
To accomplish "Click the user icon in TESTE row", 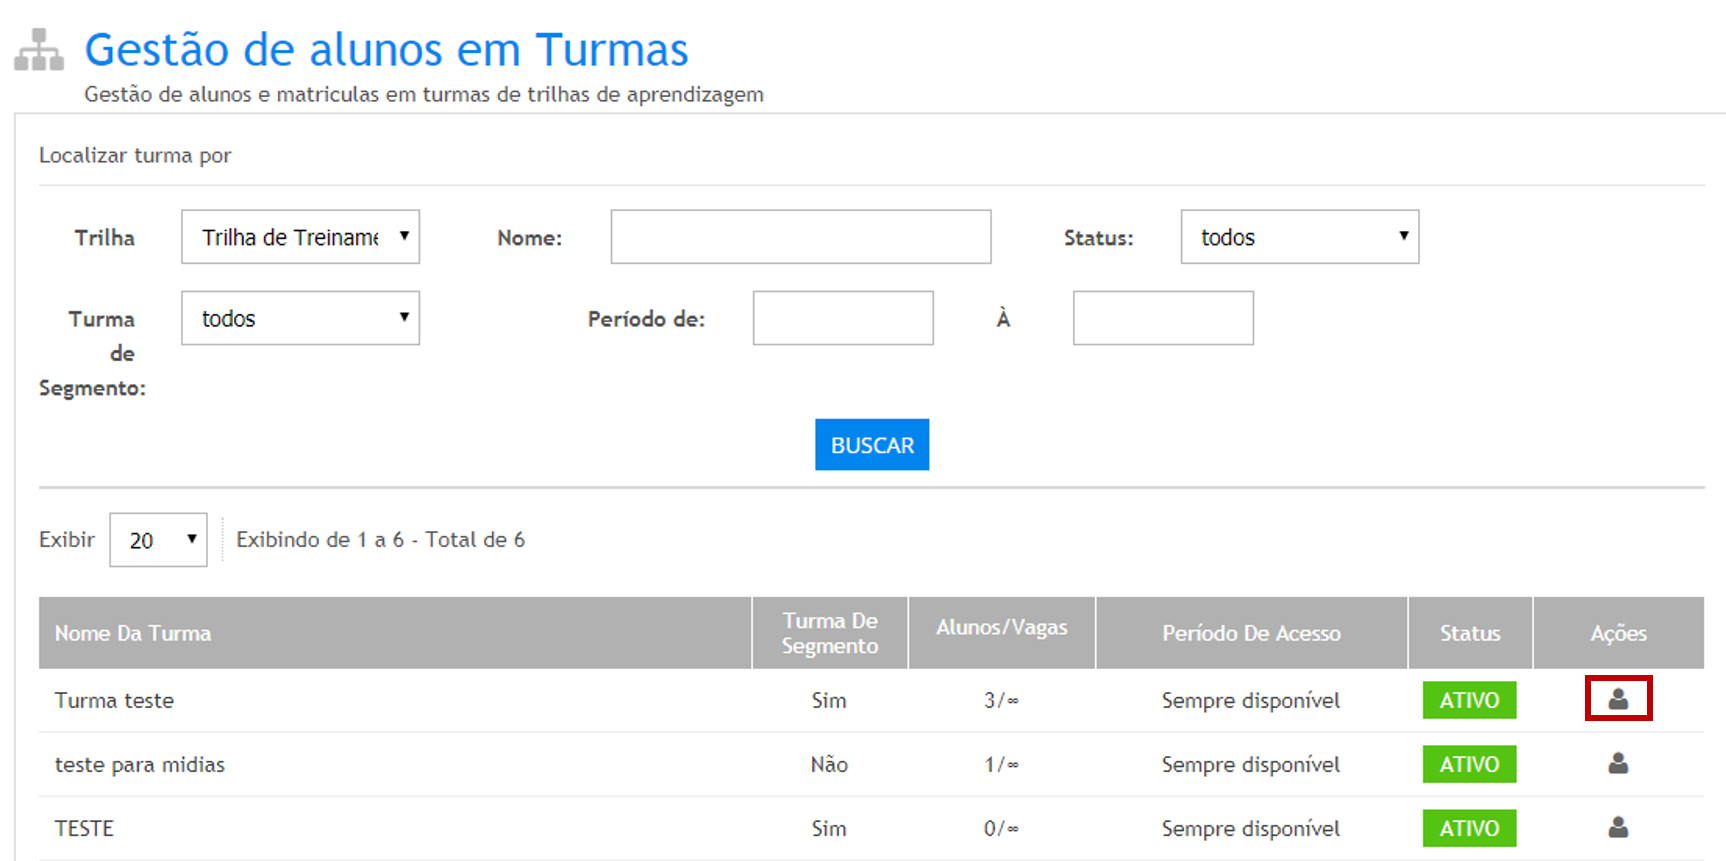I will 1618,827.
